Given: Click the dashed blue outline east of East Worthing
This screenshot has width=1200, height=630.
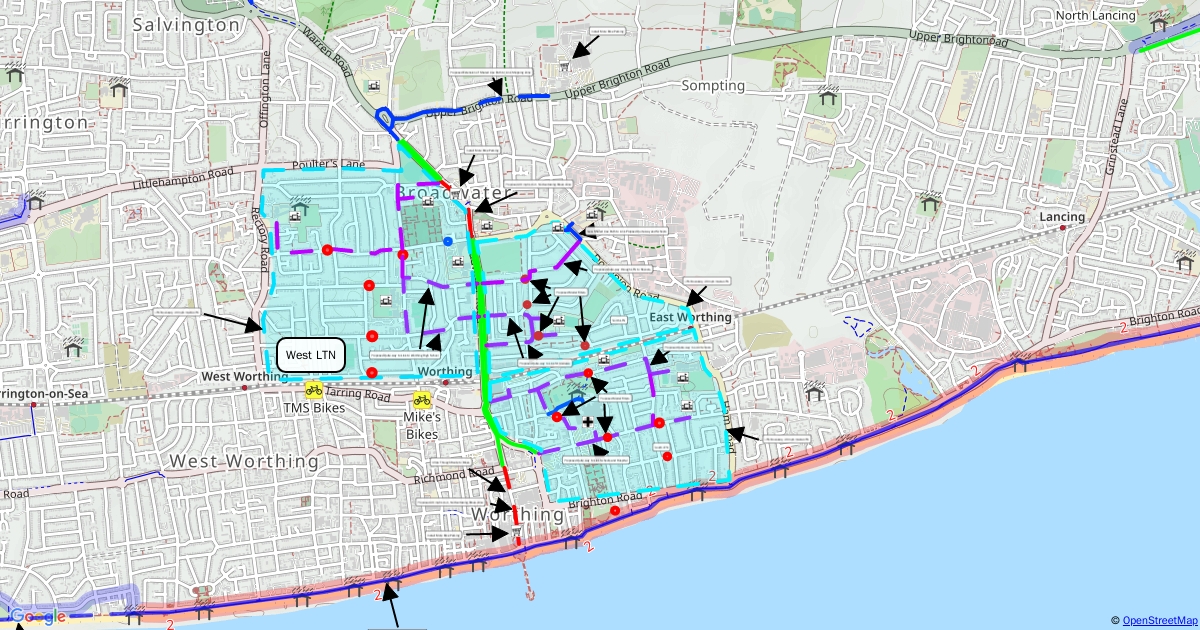Looking at the screenshot, I should point(858,327).
